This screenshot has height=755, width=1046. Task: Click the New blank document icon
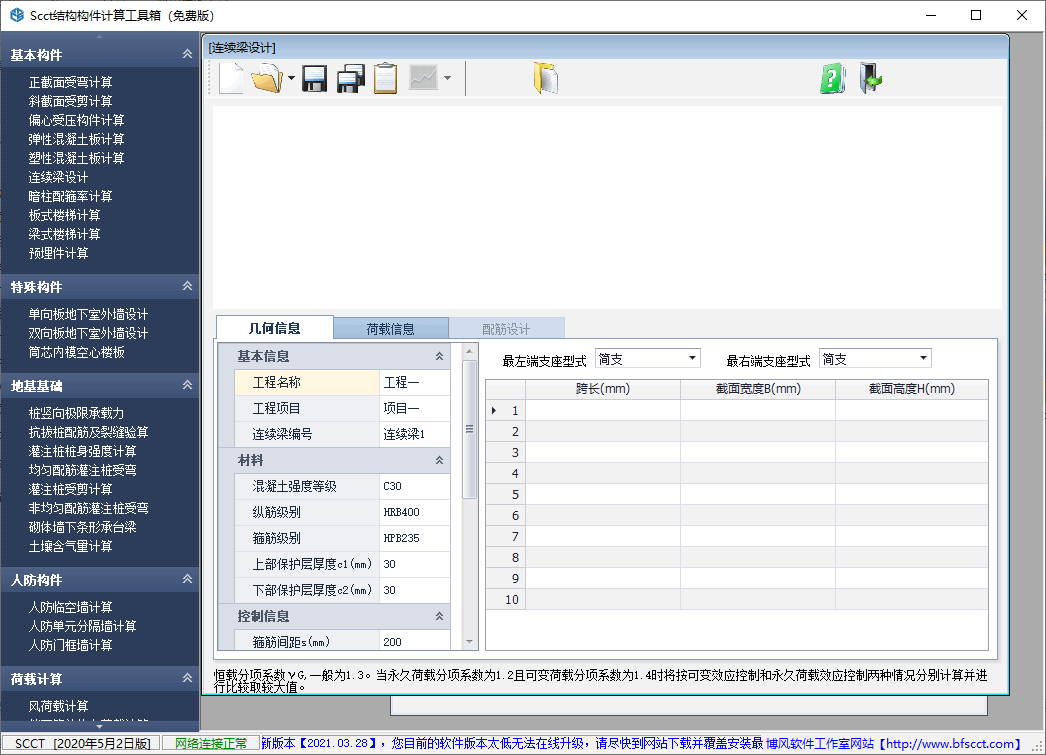click(x=231, y=79)
